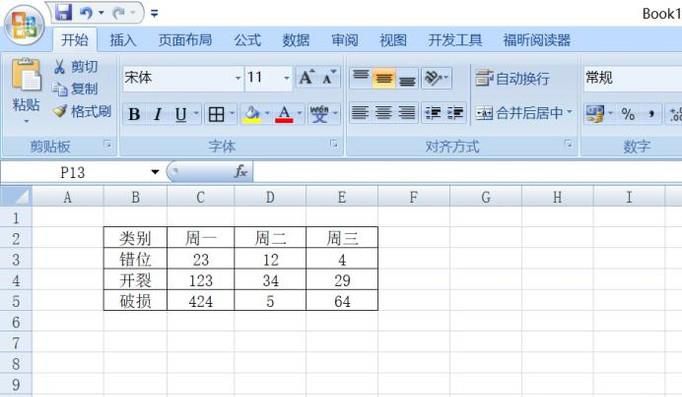
Task: Open font color dropdown arrow
Action: coord(300,113)
